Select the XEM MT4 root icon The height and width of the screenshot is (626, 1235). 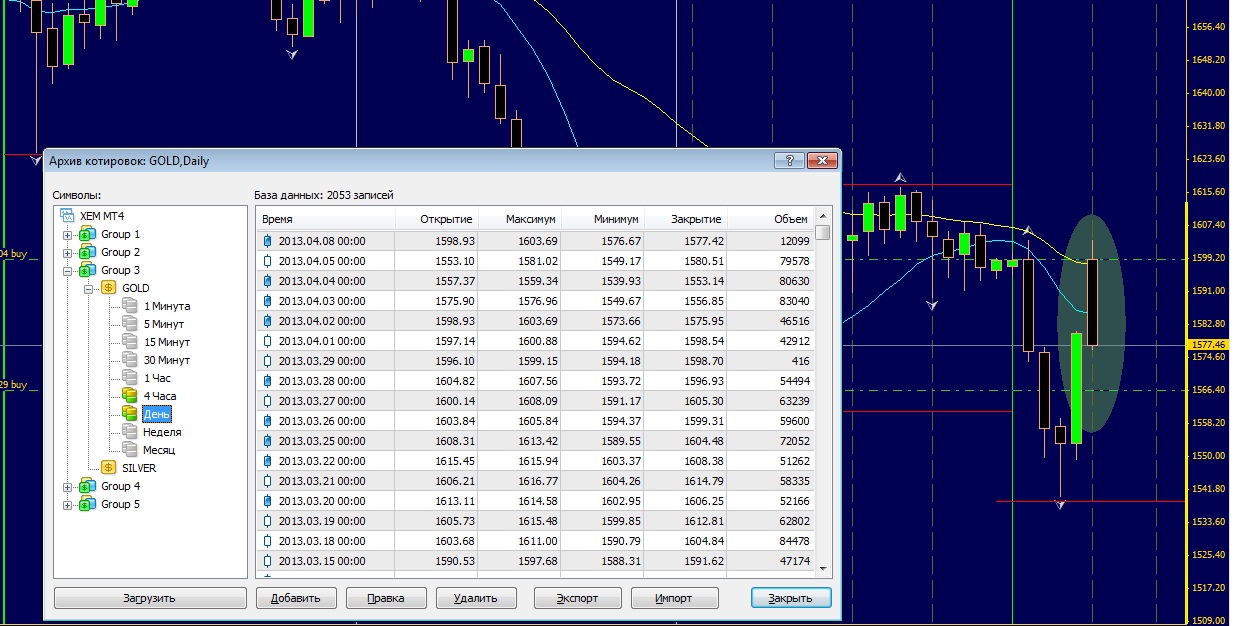pyautogui.click(x=67, y=215)
